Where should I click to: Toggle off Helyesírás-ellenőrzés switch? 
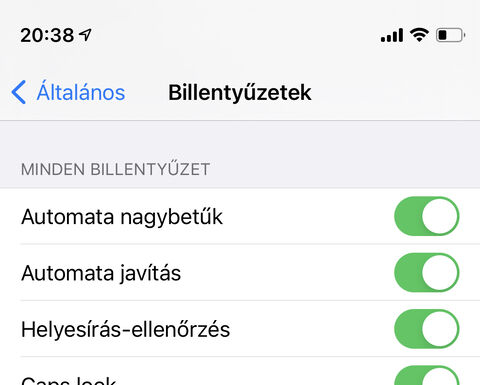[x=427, y=329]
